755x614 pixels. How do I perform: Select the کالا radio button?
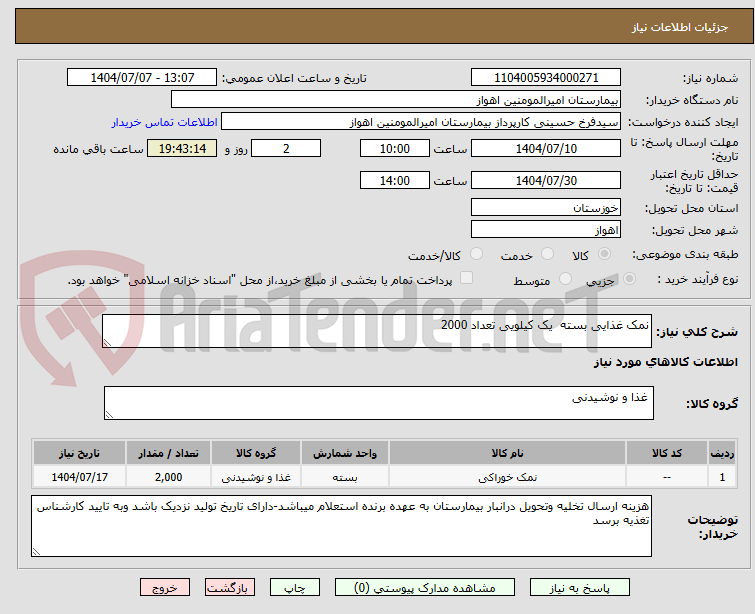pos(604,254)
